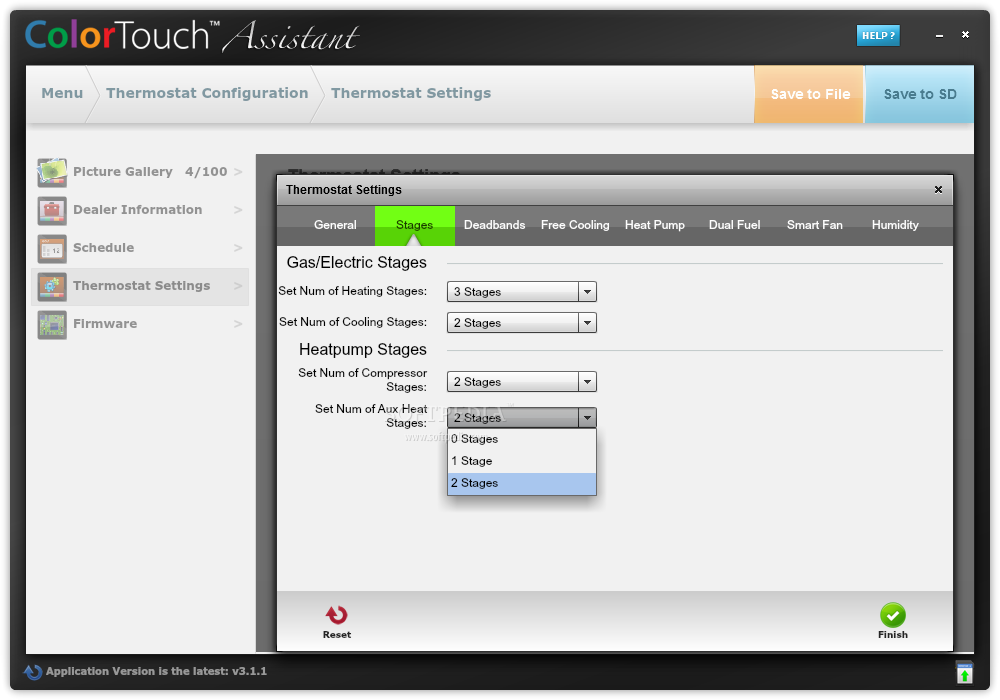Viewport: 1000px width, 700px height.
Task: Open the HELP ? button
Action: (x=878, y=36)
